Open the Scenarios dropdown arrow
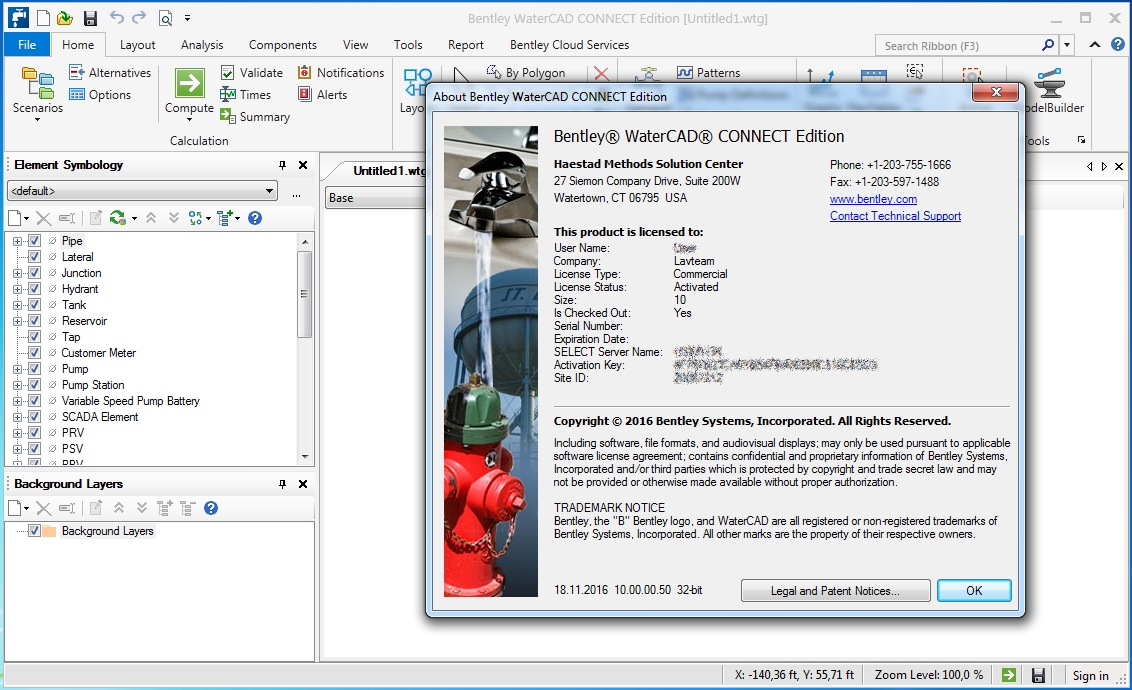Screen dimensions: 1132x690 (38, 120)
